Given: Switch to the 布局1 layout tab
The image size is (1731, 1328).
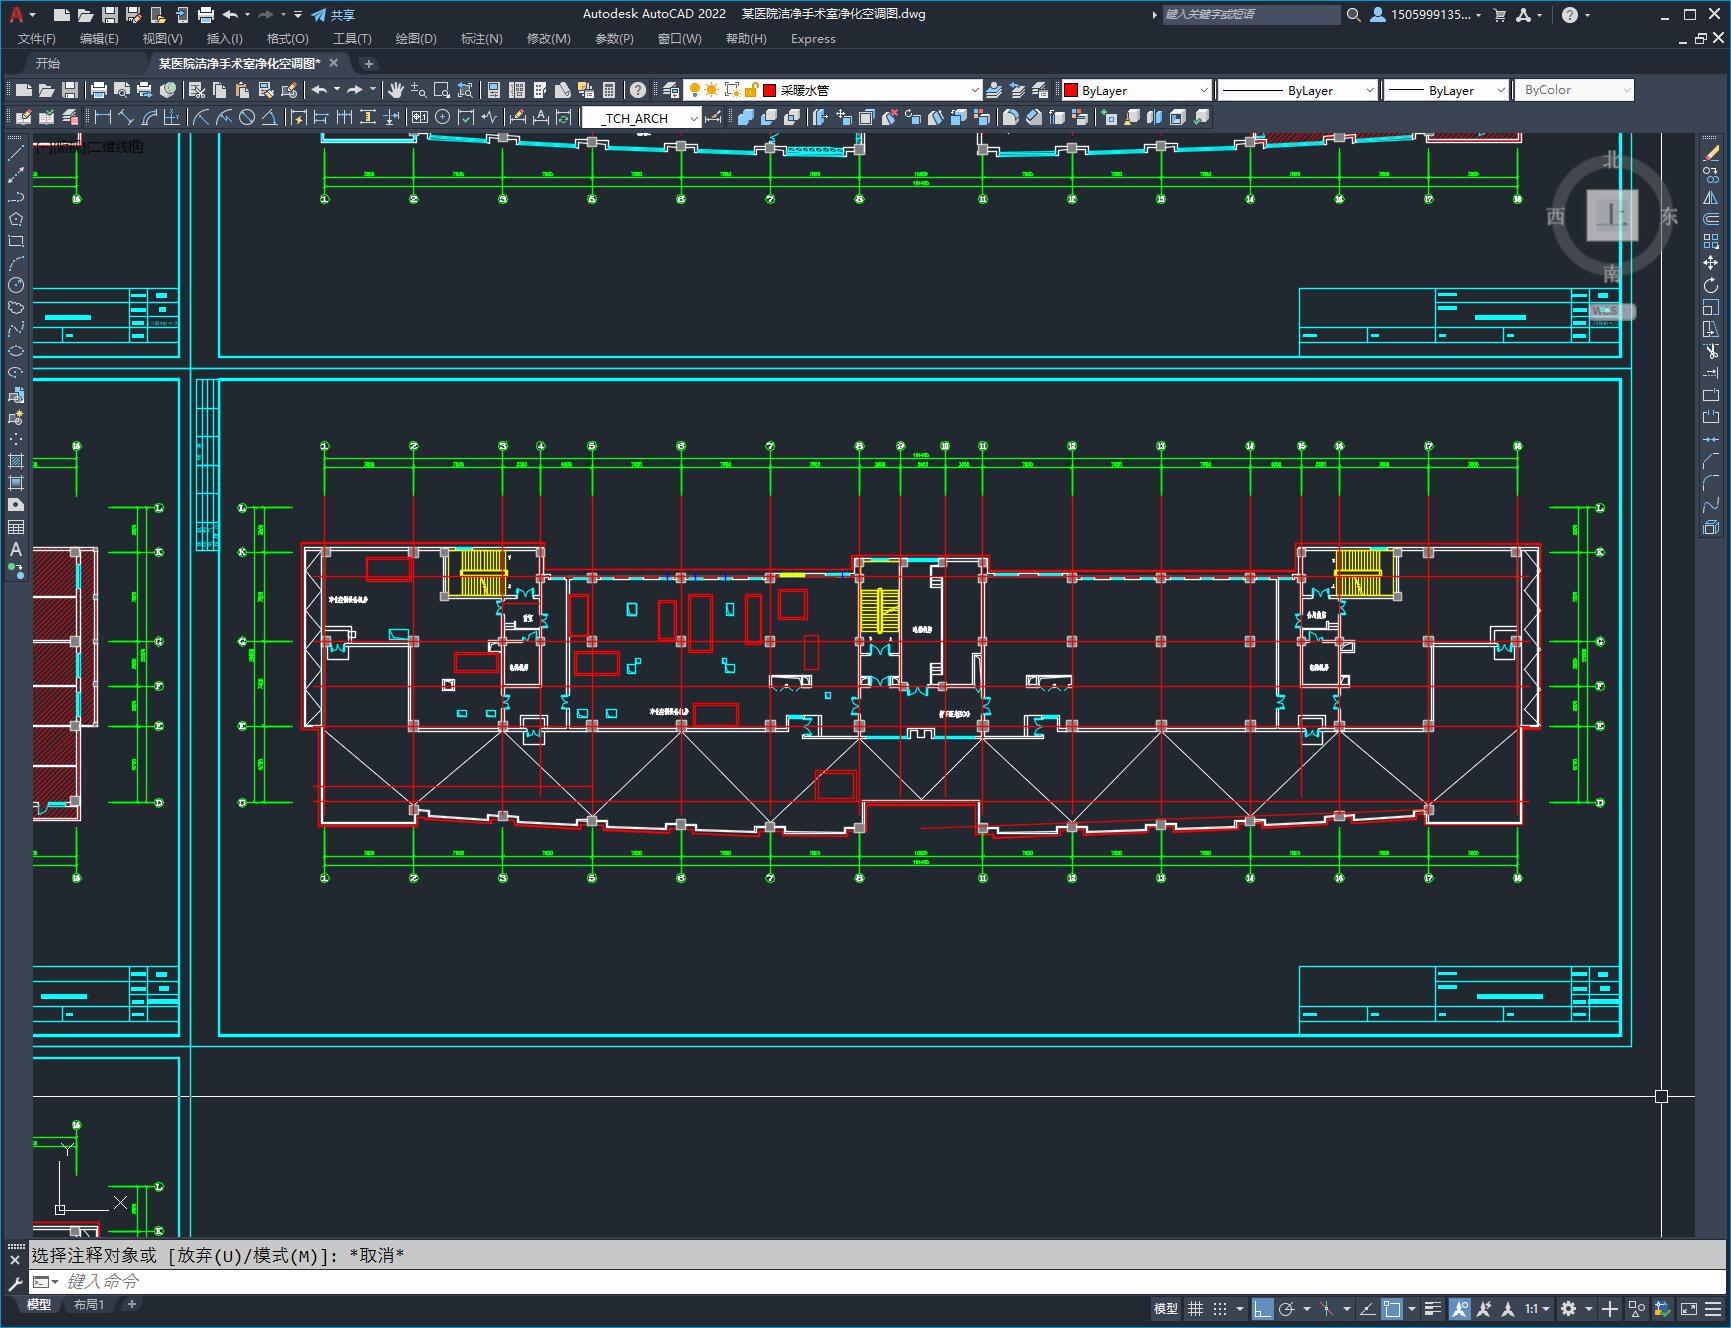Looking at the screenshot, I should [89, 1304].
